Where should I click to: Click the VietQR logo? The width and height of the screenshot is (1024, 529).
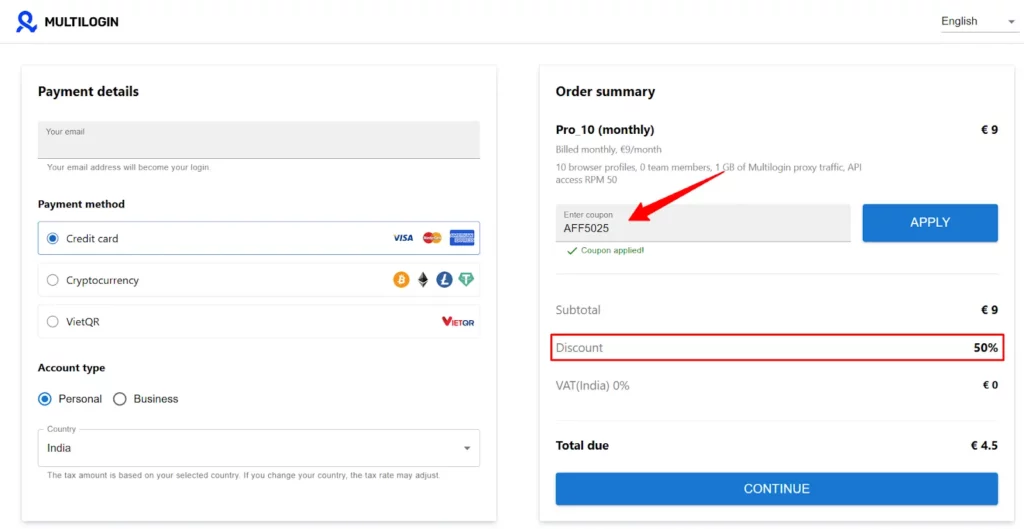pyautogui.click(x=458, y=322)
